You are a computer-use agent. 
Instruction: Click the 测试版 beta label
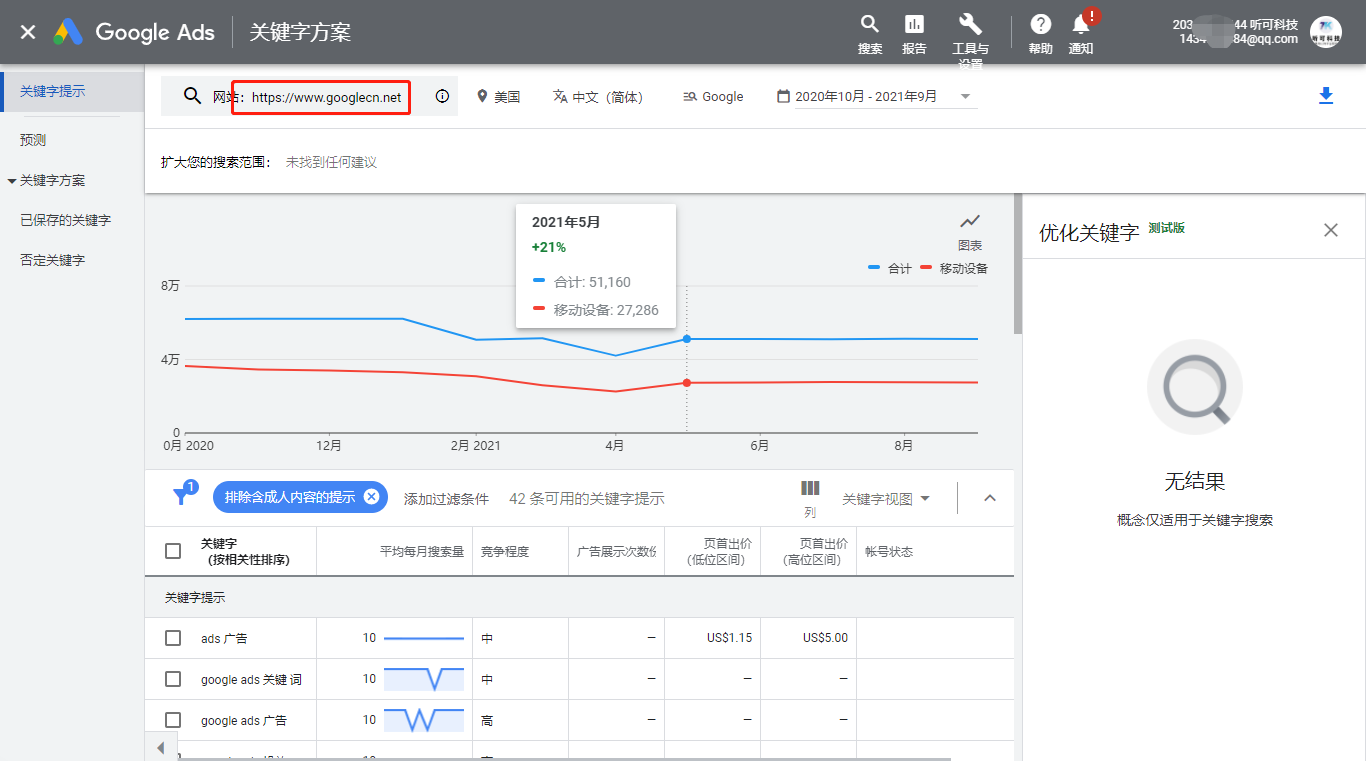click(1166, 228)
